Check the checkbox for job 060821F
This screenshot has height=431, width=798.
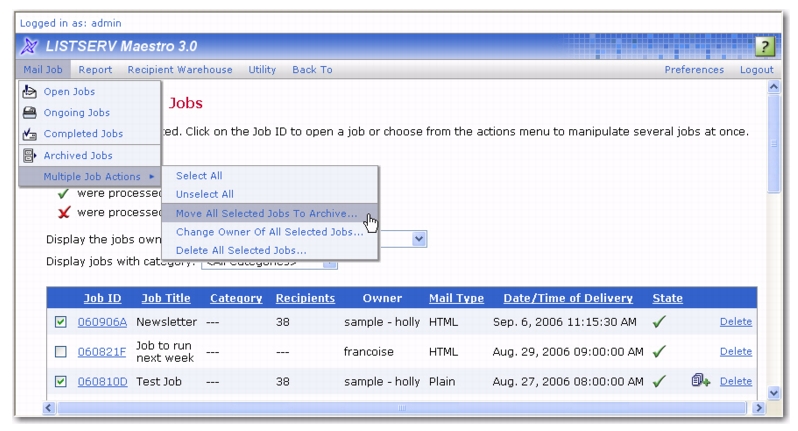61,352
